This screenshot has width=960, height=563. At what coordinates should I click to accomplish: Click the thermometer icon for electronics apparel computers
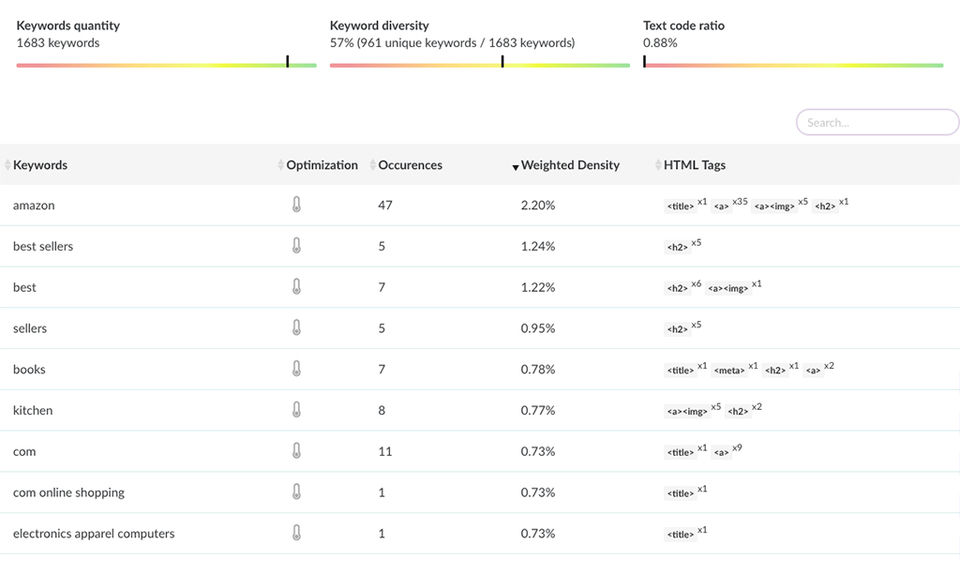(296, 533)
